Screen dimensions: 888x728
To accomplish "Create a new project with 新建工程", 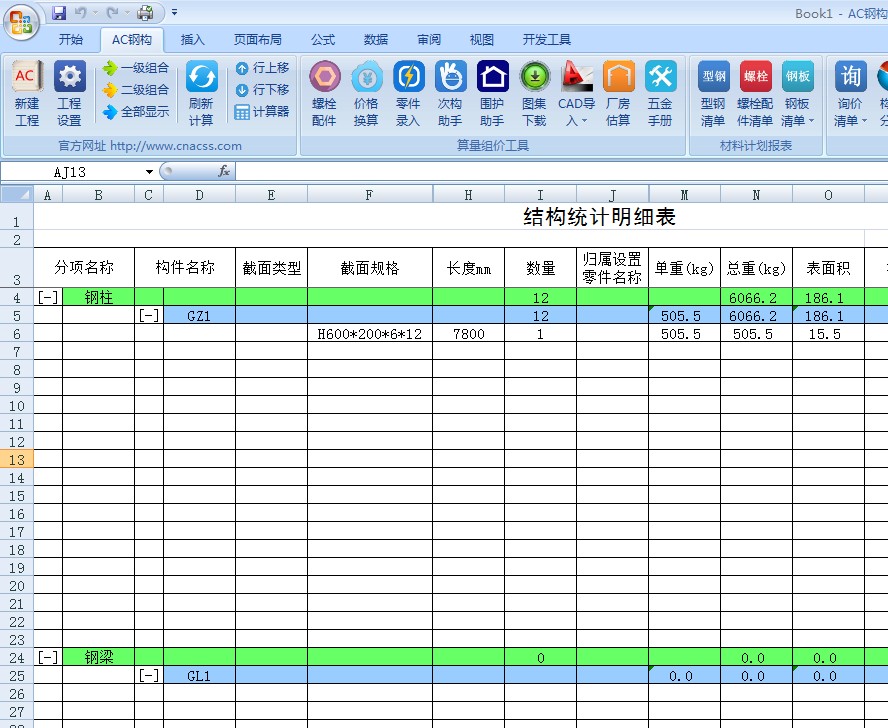I will (27, 94).
